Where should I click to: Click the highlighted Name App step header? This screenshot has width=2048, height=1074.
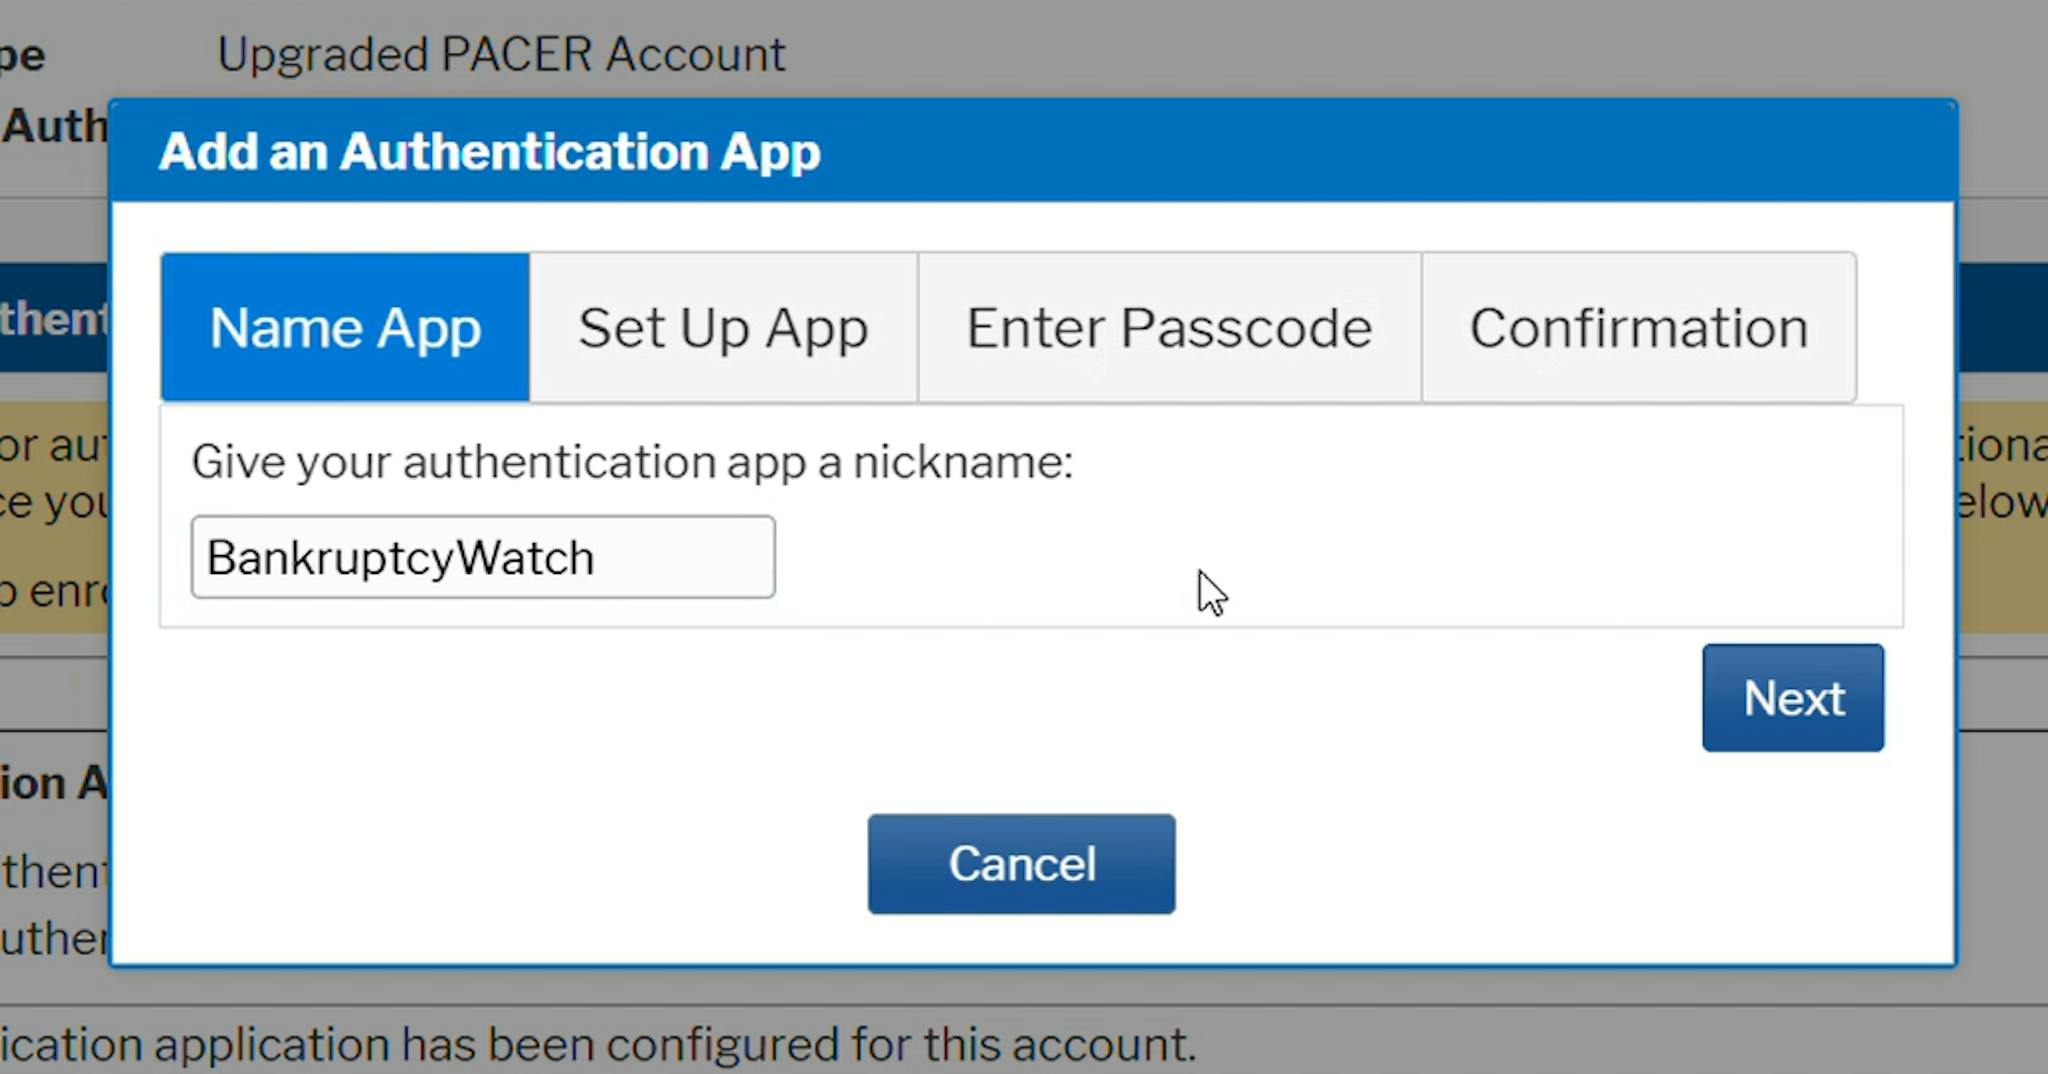click(344, 327)
